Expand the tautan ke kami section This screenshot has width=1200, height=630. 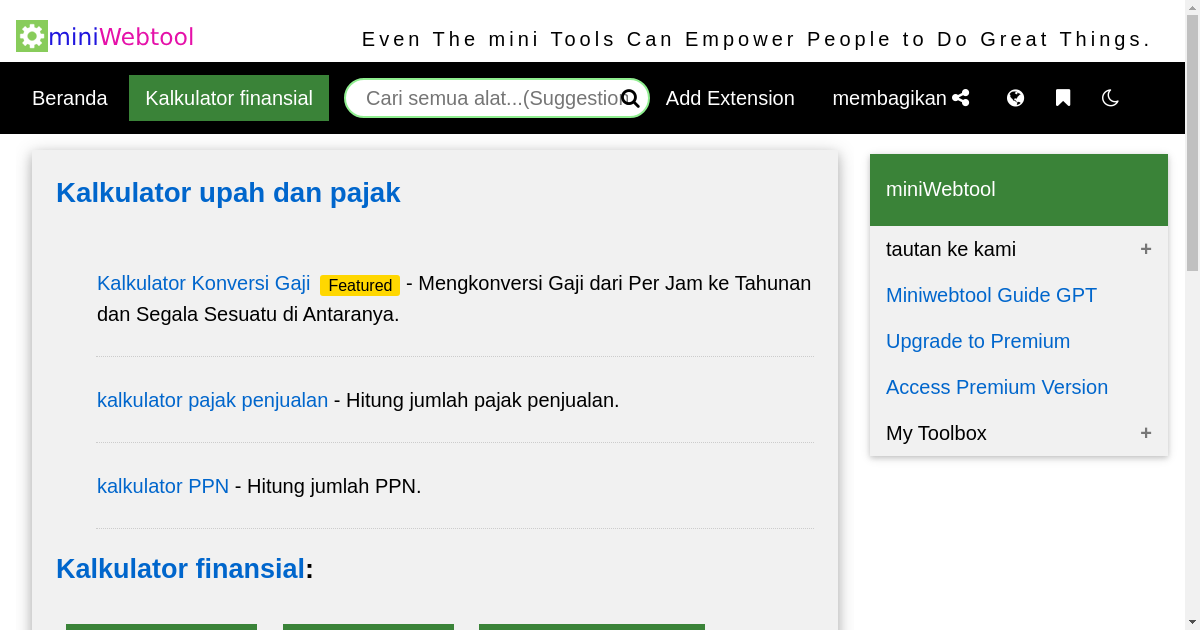1145,249
